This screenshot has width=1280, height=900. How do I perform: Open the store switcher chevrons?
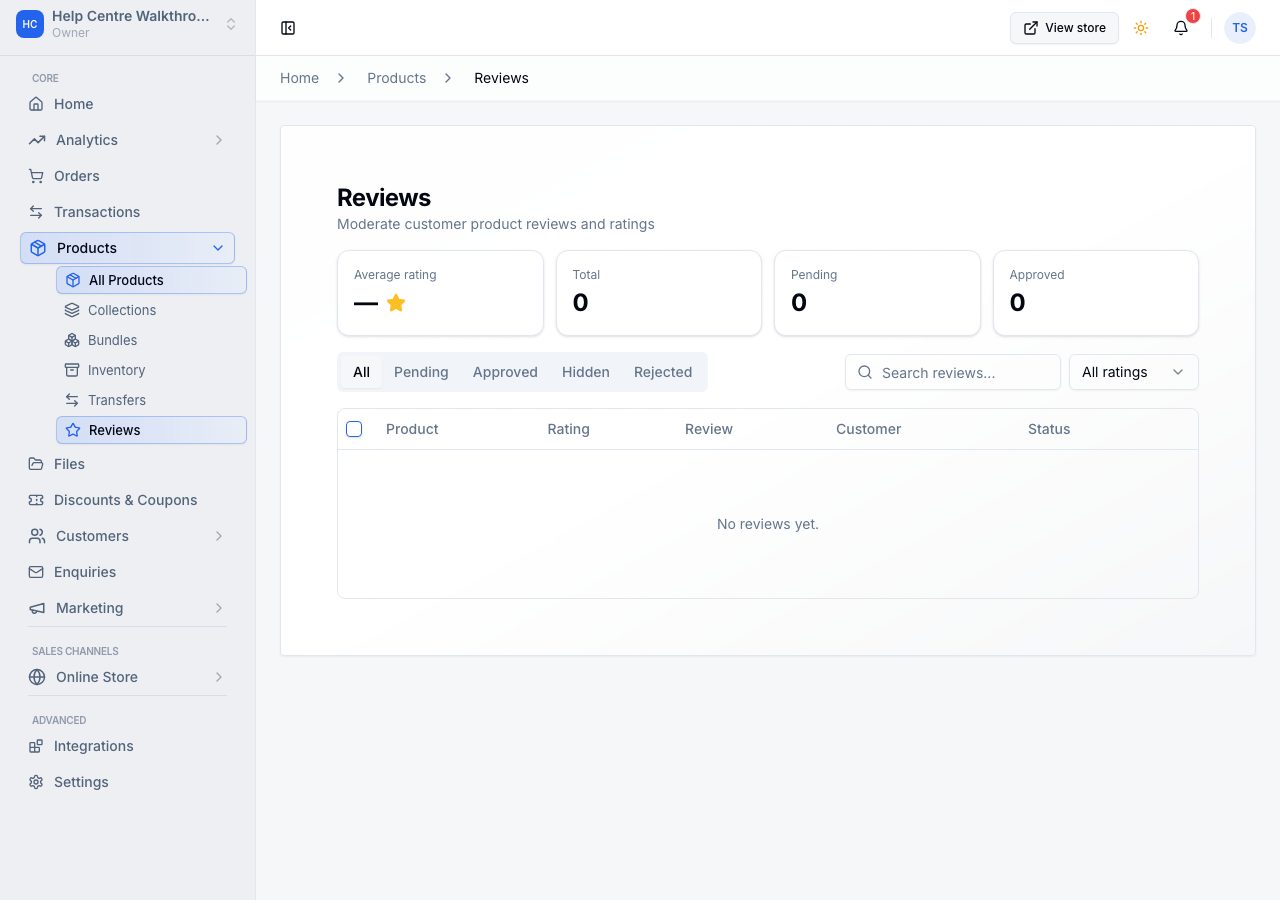coord(231,24)
